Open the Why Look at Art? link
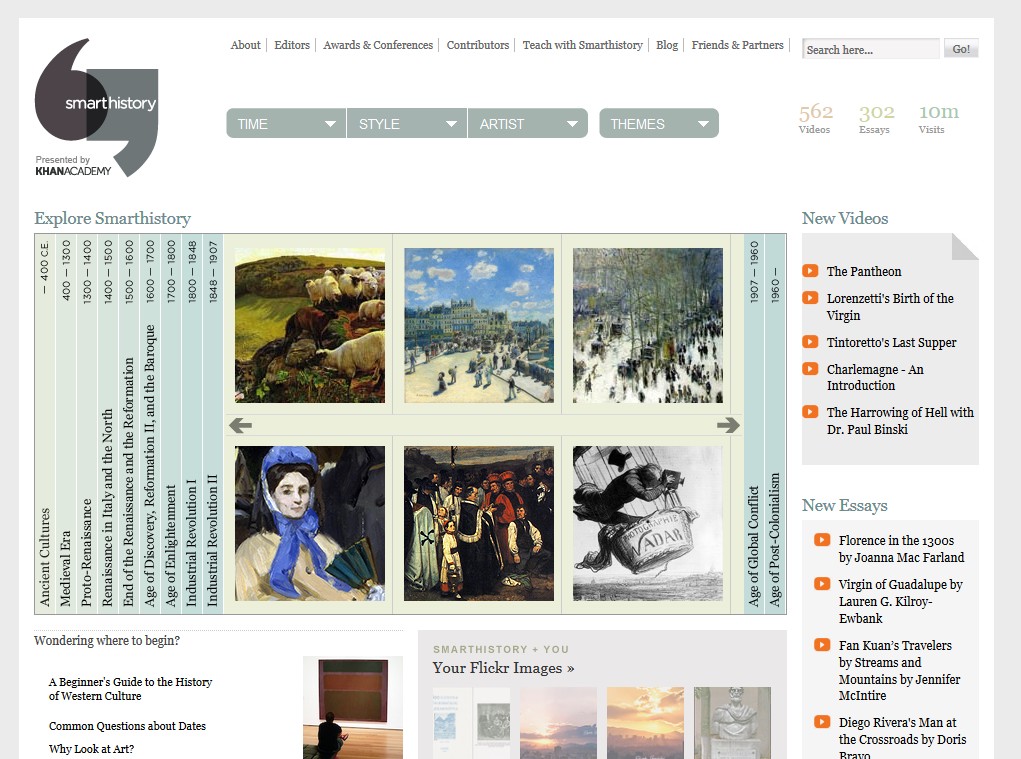The width and height of the screenshot is (1021, 759). (x=91, y=749)
